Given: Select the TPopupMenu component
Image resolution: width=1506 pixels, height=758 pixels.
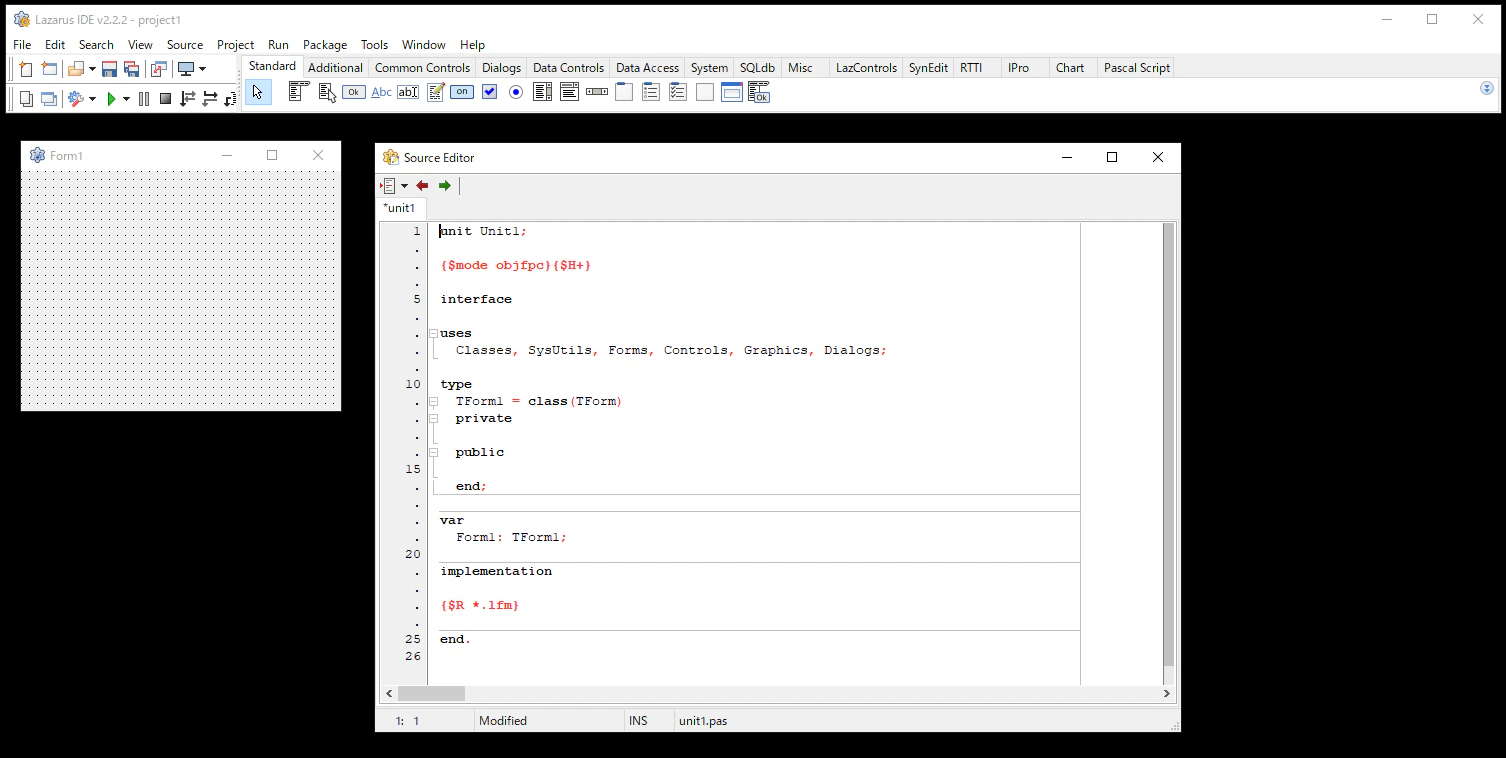Looking at the screenshot, I should 327,92.
